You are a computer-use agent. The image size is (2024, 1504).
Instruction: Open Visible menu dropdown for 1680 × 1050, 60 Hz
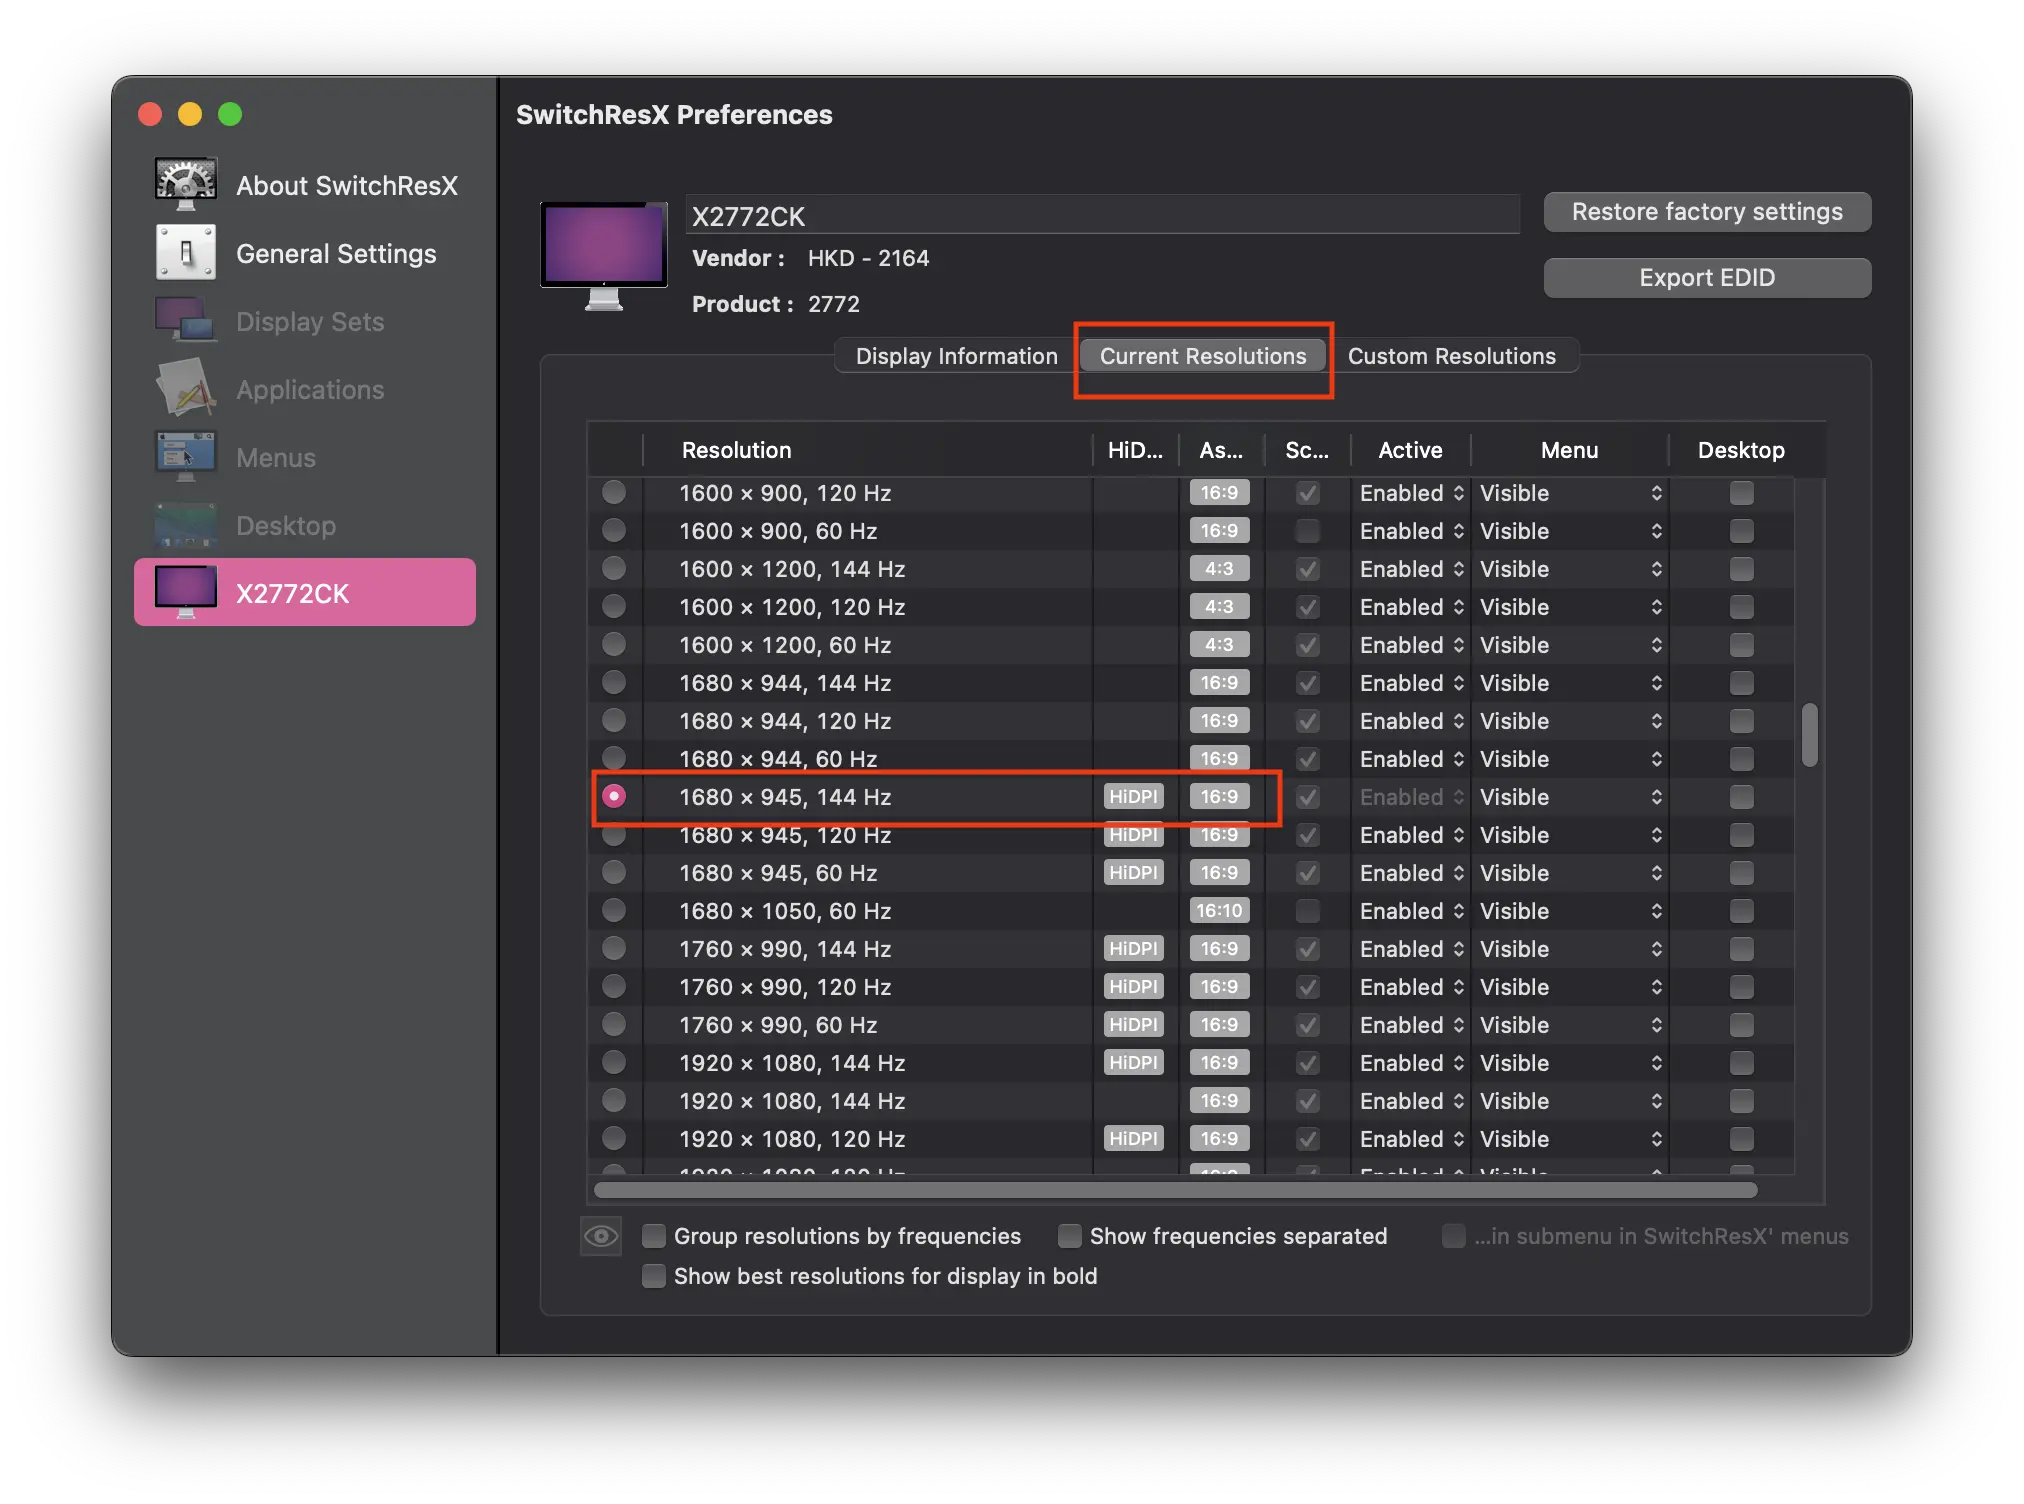pyautogui.click(x=1569, y=911)
